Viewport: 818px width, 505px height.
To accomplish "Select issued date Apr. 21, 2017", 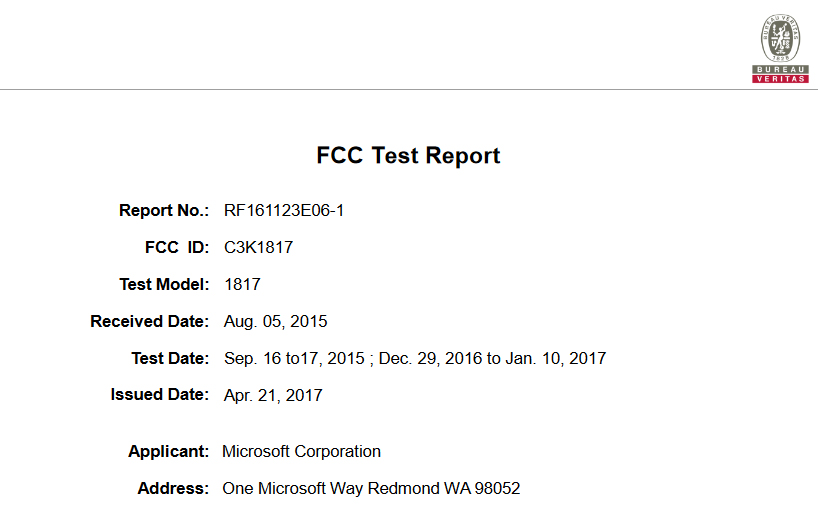I will coord(273,395).
